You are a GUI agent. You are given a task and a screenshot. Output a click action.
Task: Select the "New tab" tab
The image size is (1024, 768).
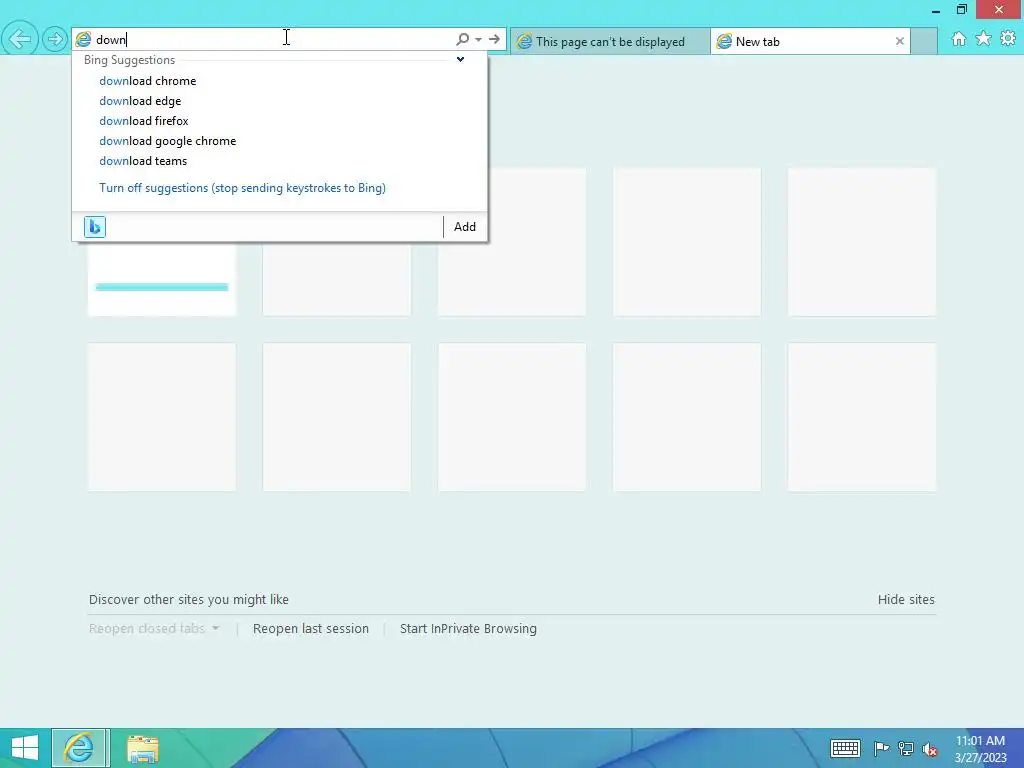pyautogui.click(x=810, y=41)
